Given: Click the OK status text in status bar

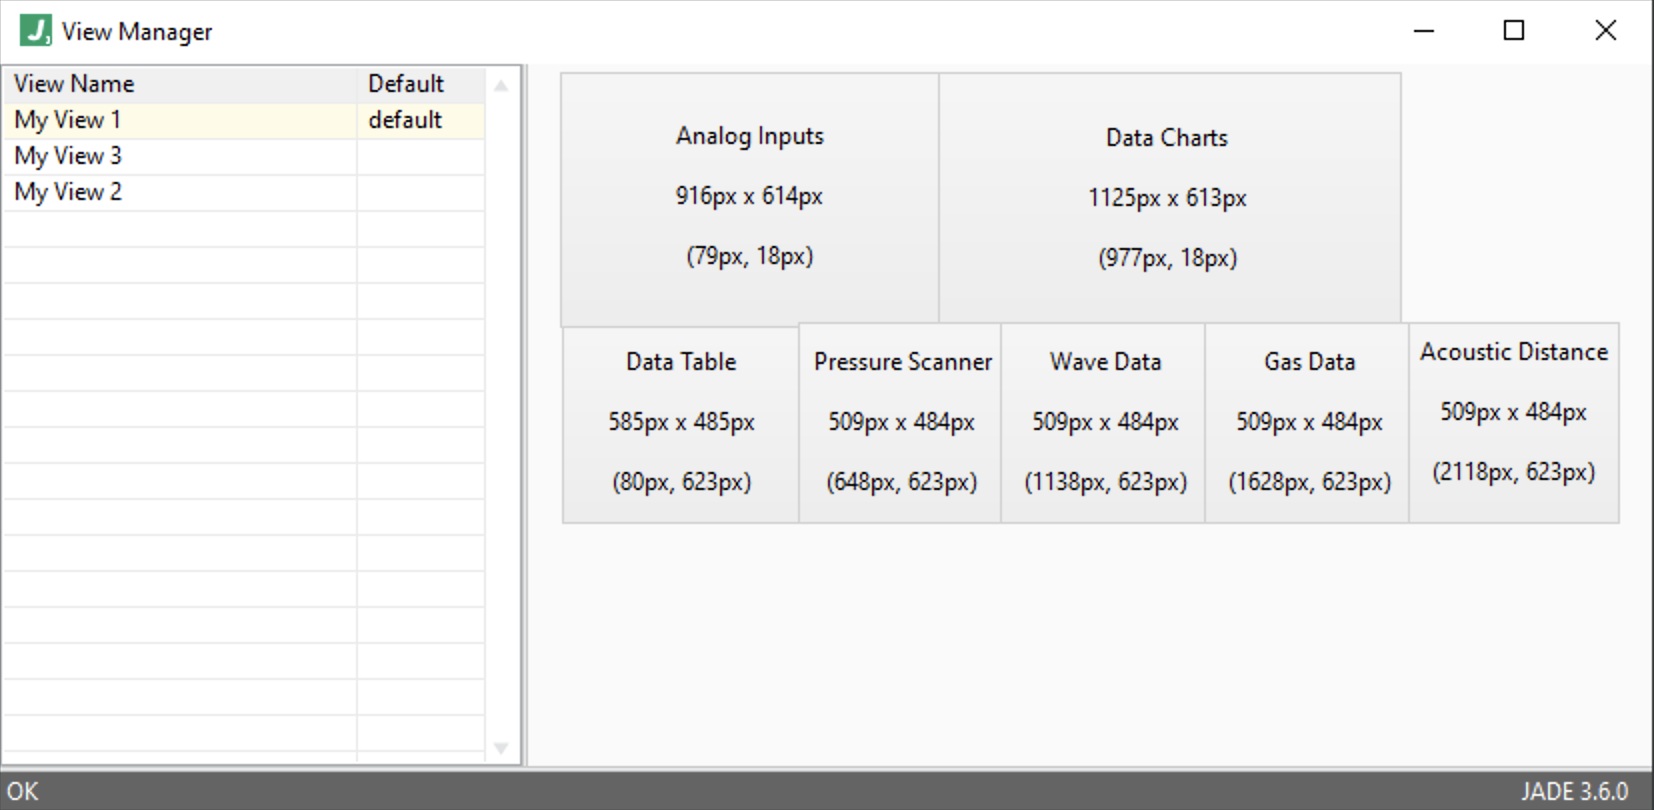Looking at the screenshot, I should (22, 792).
